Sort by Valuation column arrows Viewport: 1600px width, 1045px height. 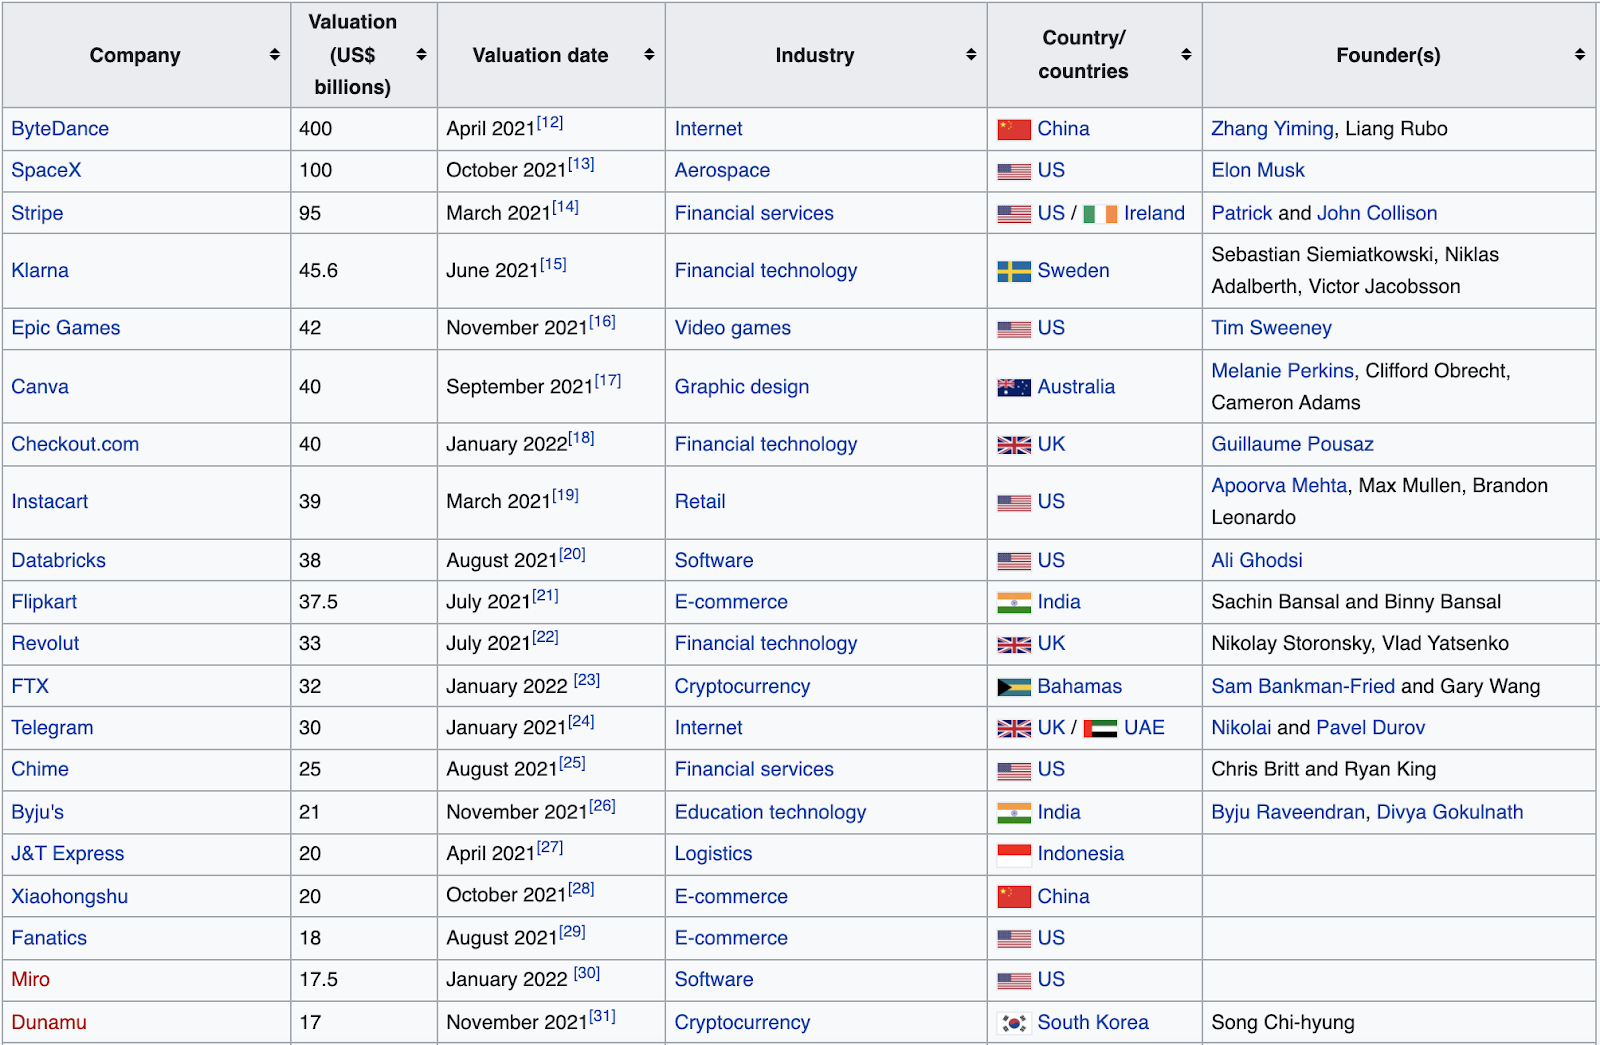pos(421,55)
